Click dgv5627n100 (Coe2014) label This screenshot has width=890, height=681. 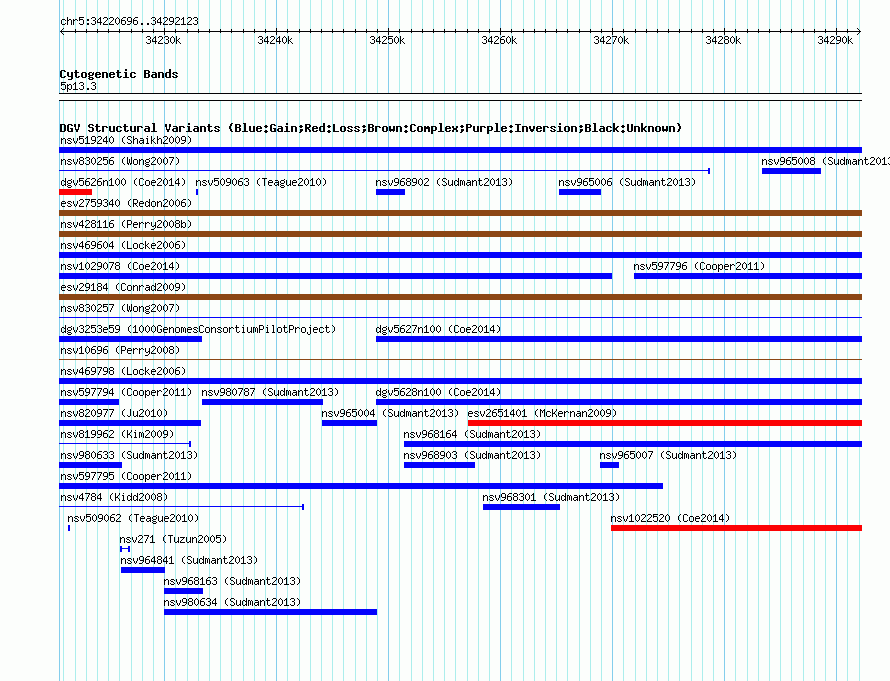438,329
